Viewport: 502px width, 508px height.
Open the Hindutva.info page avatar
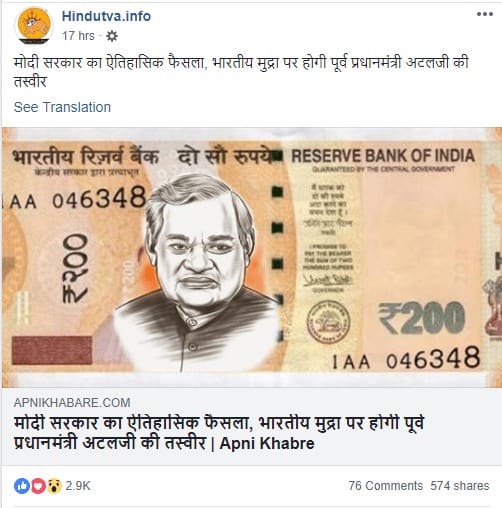(x=34, y=26)
